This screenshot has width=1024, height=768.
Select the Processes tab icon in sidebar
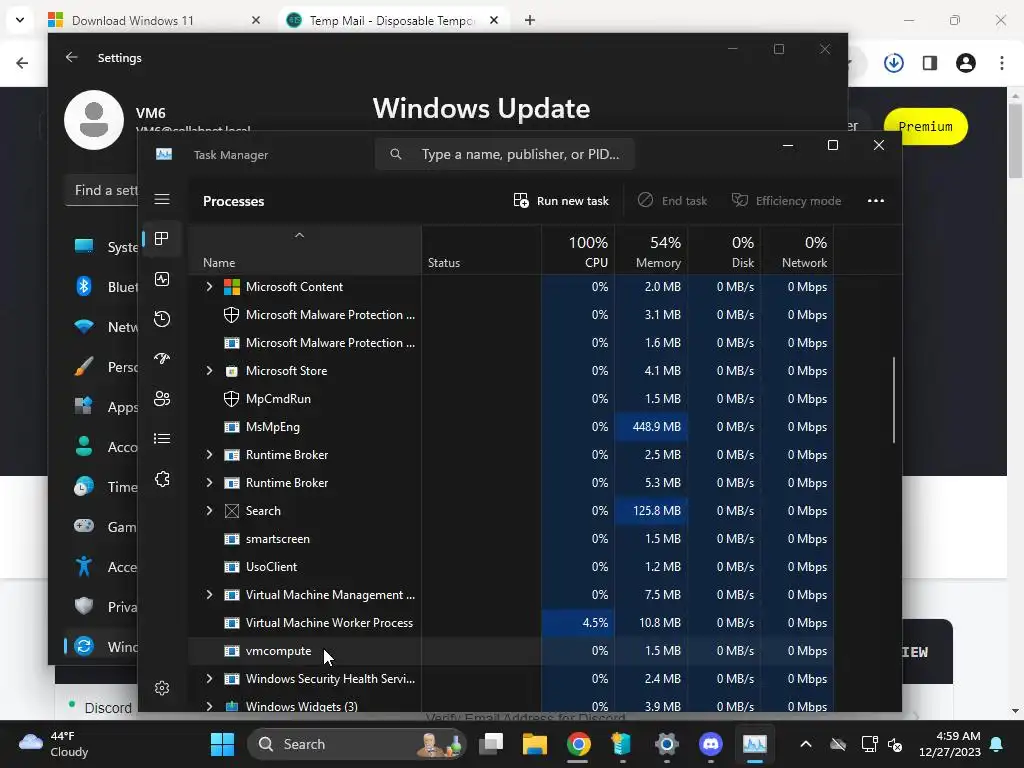pos(162,239)
